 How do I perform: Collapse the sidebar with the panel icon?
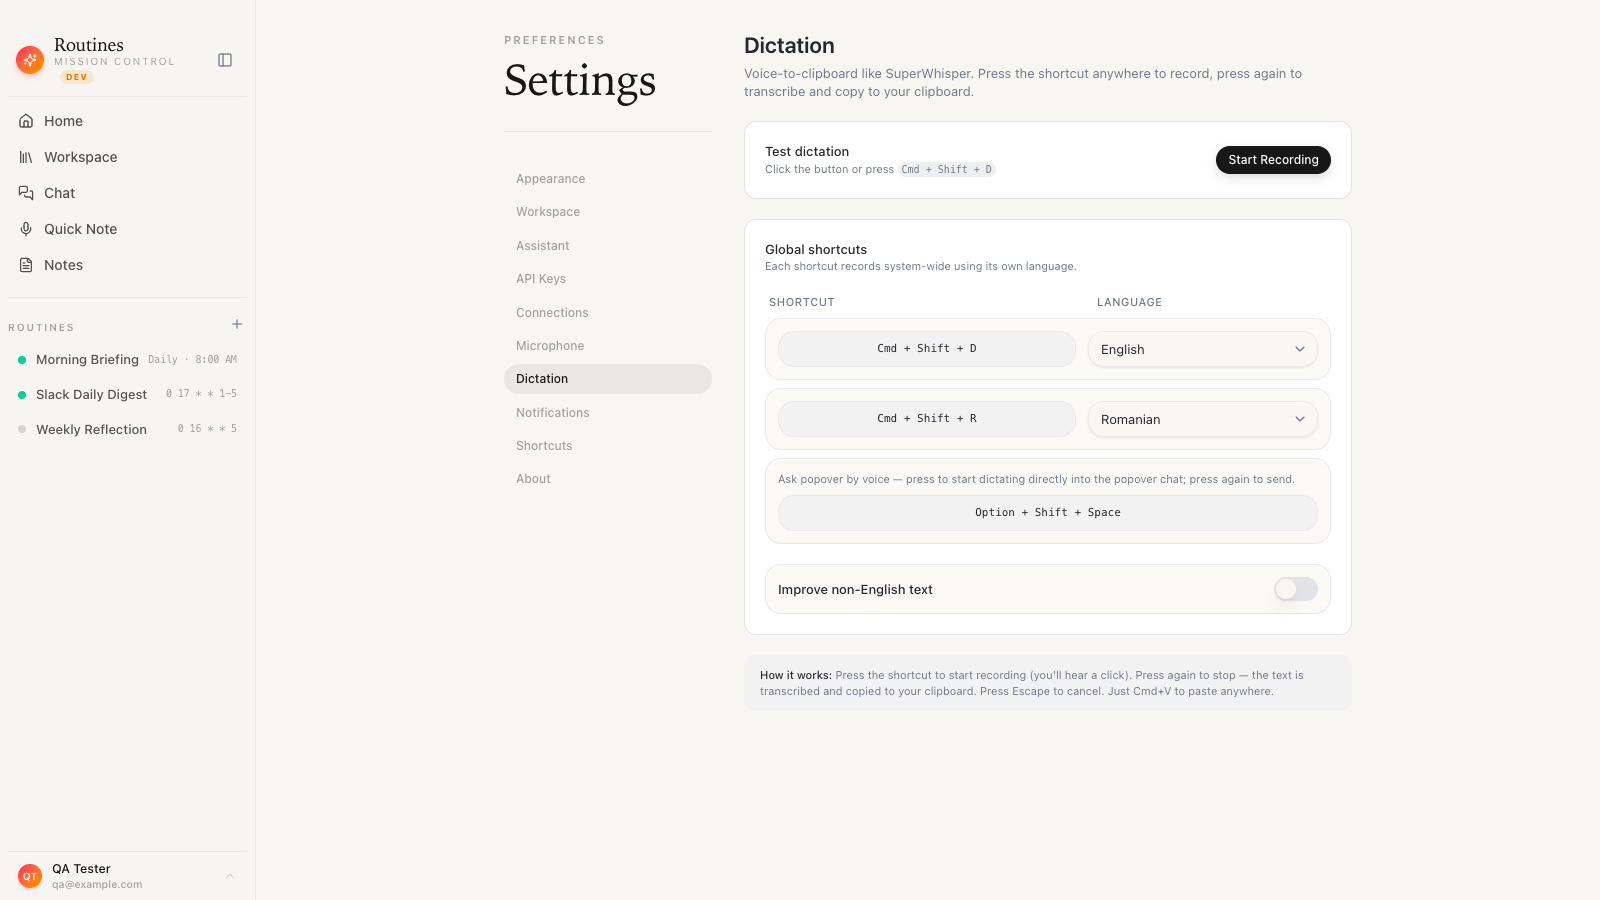click(225, 60)
